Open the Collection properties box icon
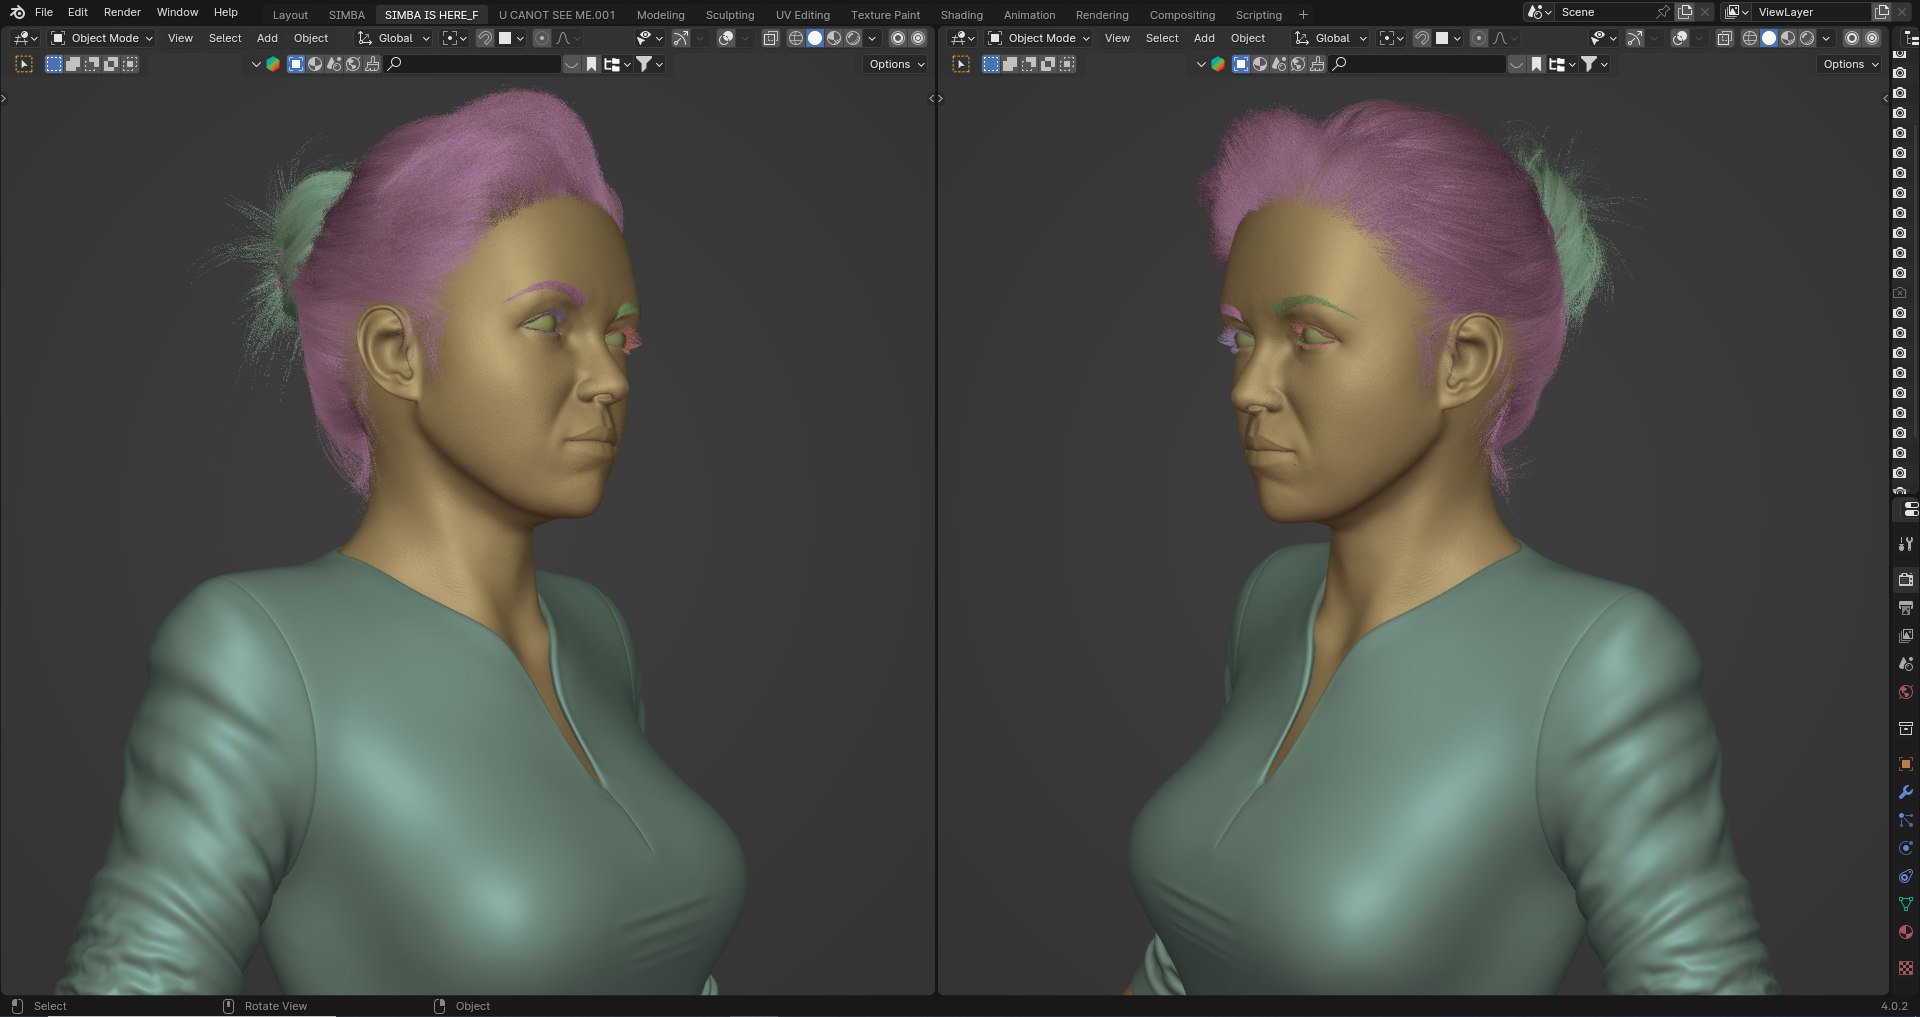Image resolution: width=1920 pixels, height=1017 pixels. (x=1905, y=728)
